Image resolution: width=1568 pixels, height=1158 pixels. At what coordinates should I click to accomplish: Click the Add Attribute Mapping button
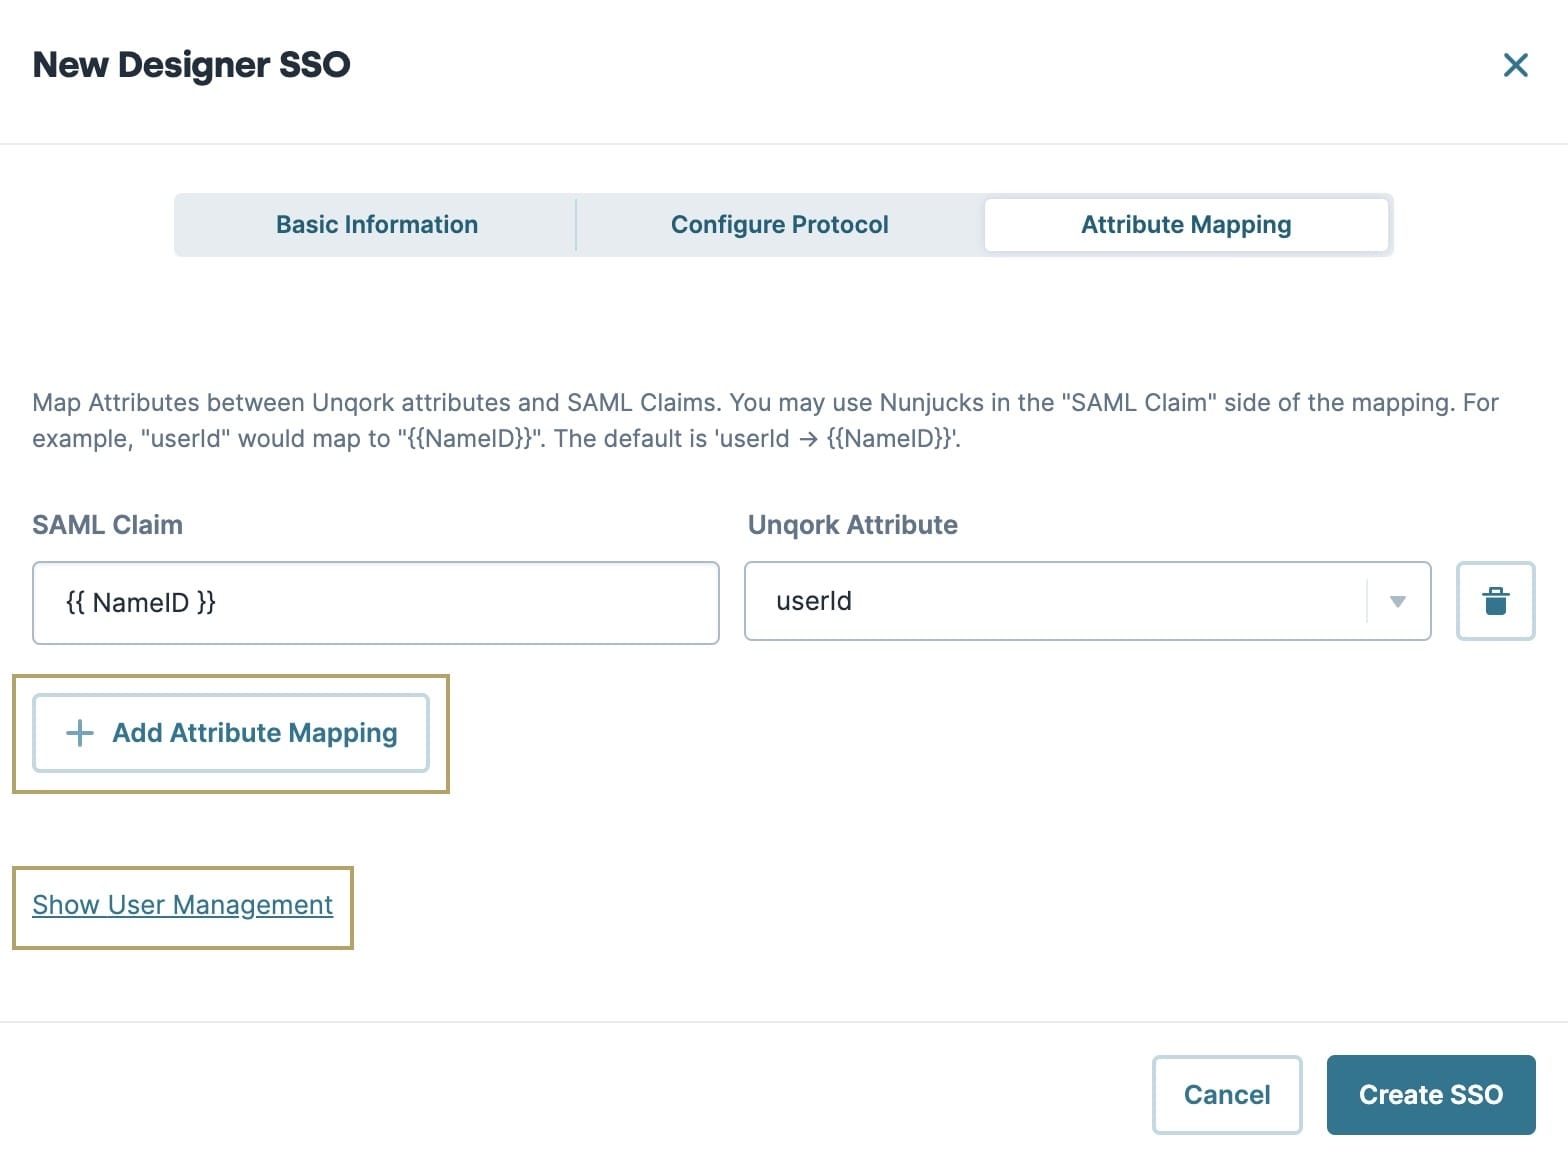click(231, 733)
